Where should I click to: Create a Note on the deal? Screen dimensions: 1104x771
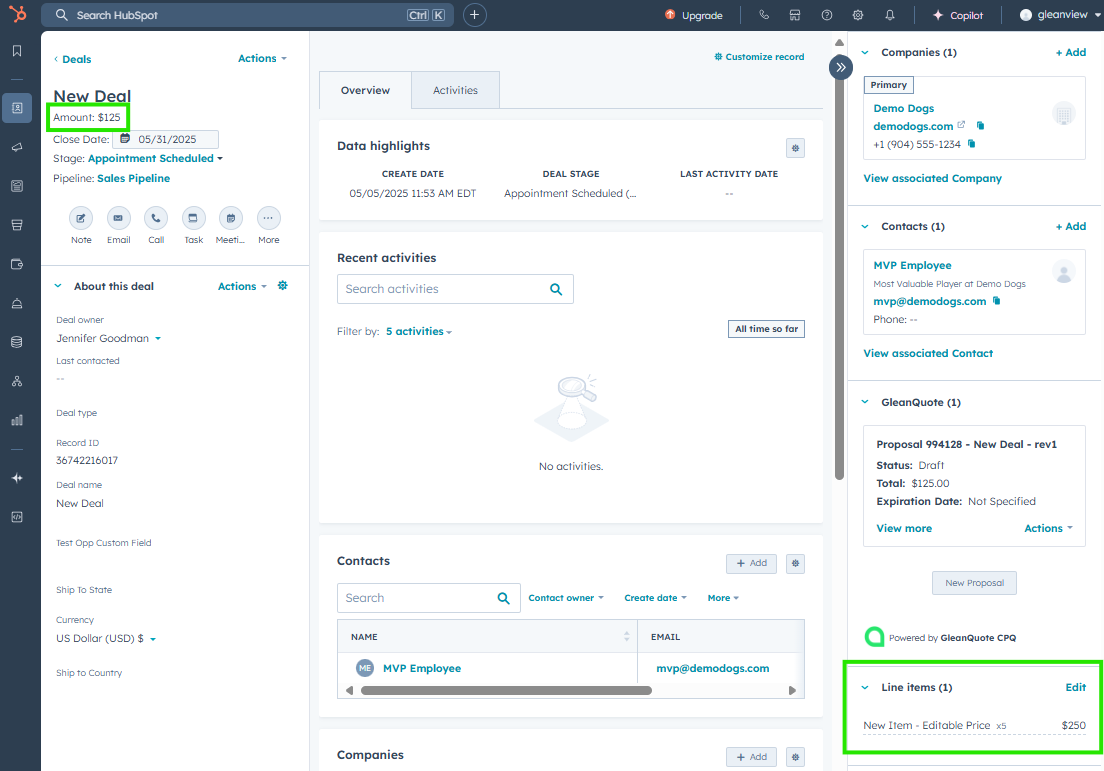pos(81,218)
